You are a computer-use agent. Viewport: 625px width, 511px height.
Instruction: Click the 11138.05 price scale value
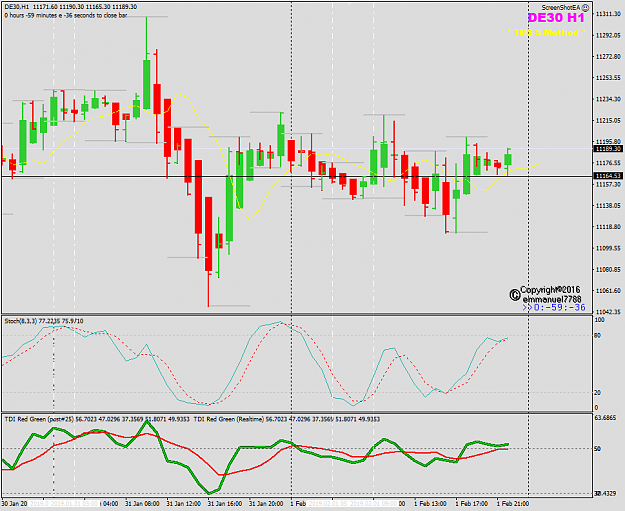tap(608, 206)
